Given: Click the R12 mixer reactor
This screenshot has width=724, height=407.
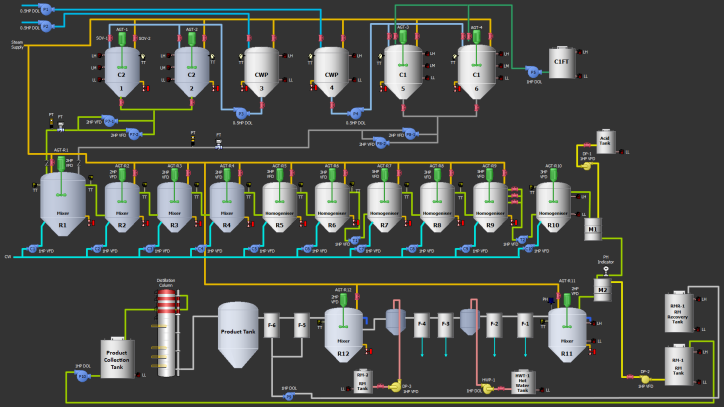Looking at the screenshot, I should pyautogui.click(x=343, y=335).
